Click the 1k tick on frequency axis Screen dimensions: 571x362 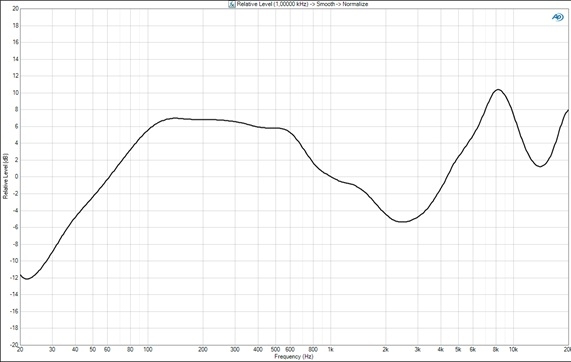[330, 350]
